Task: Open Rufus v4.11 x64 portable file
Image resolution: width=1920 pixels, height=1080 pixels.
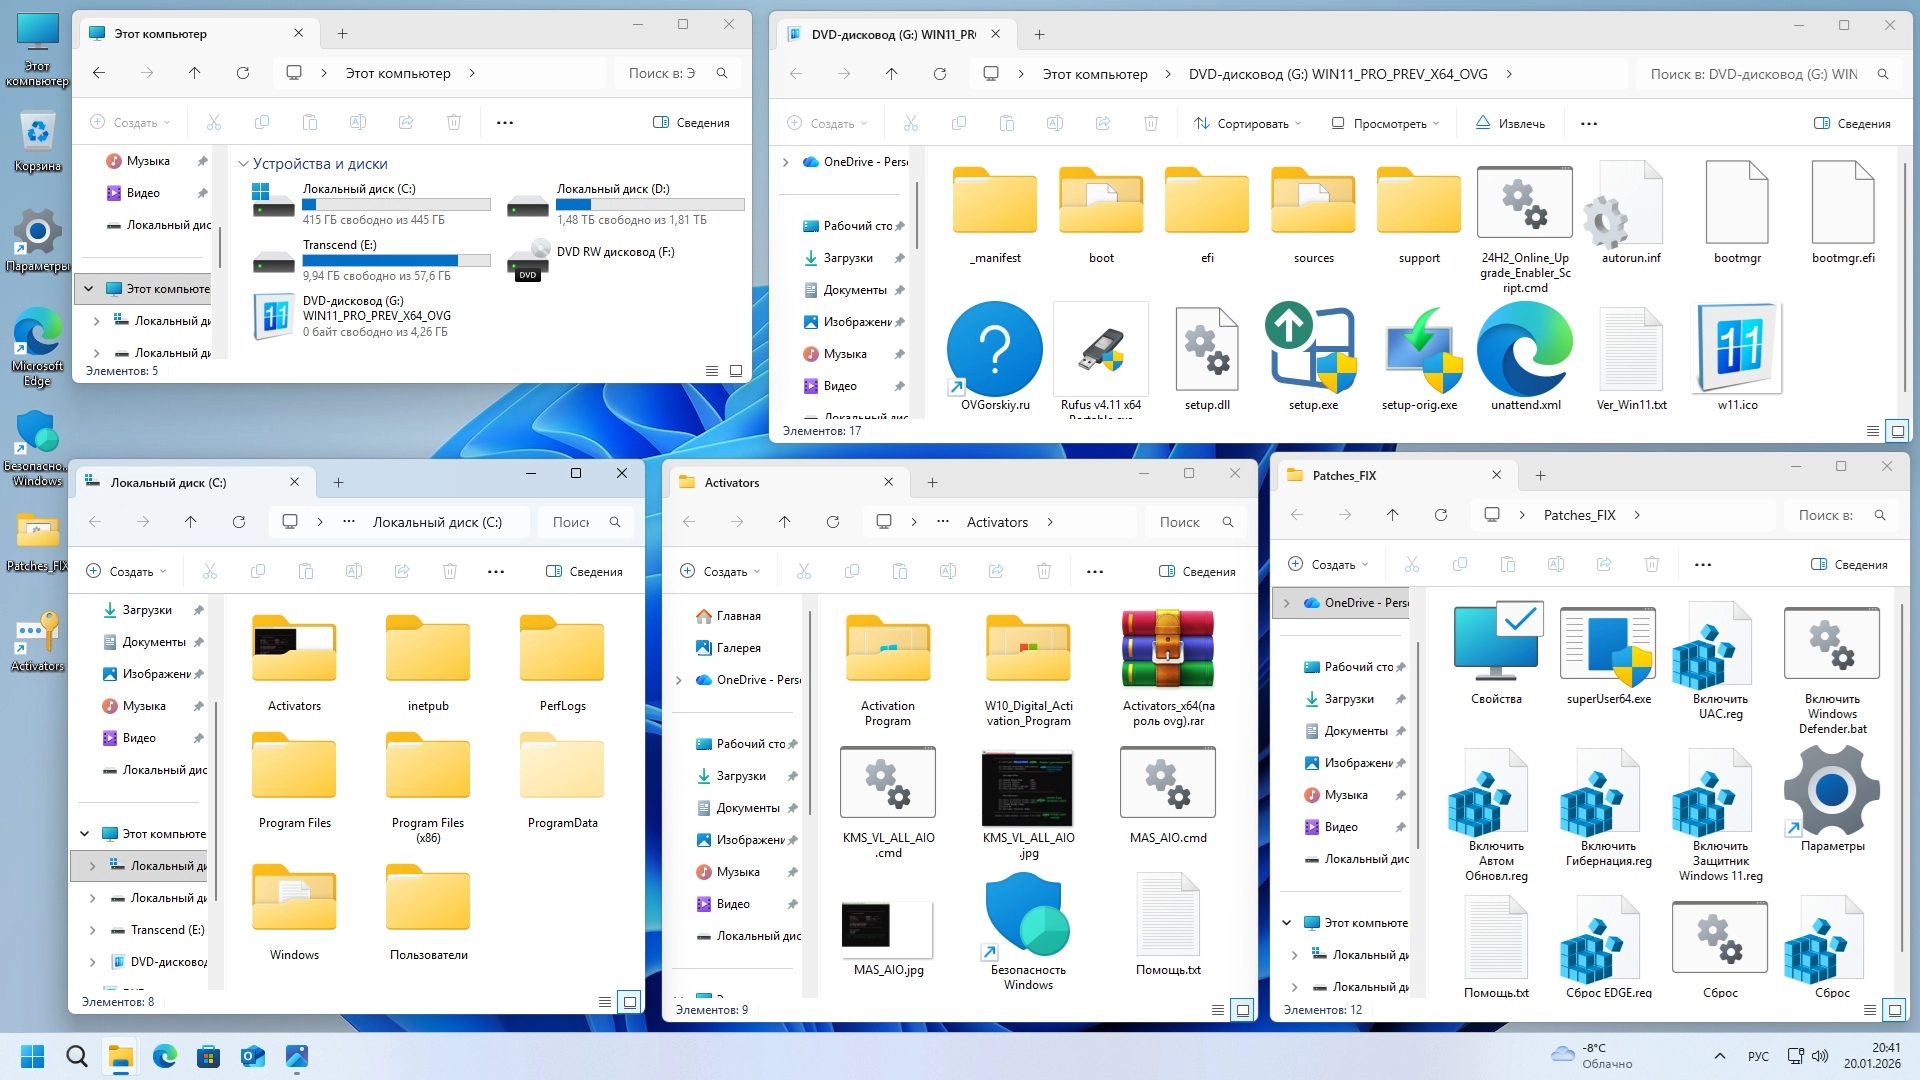Action: click(x=1100, y=352)
